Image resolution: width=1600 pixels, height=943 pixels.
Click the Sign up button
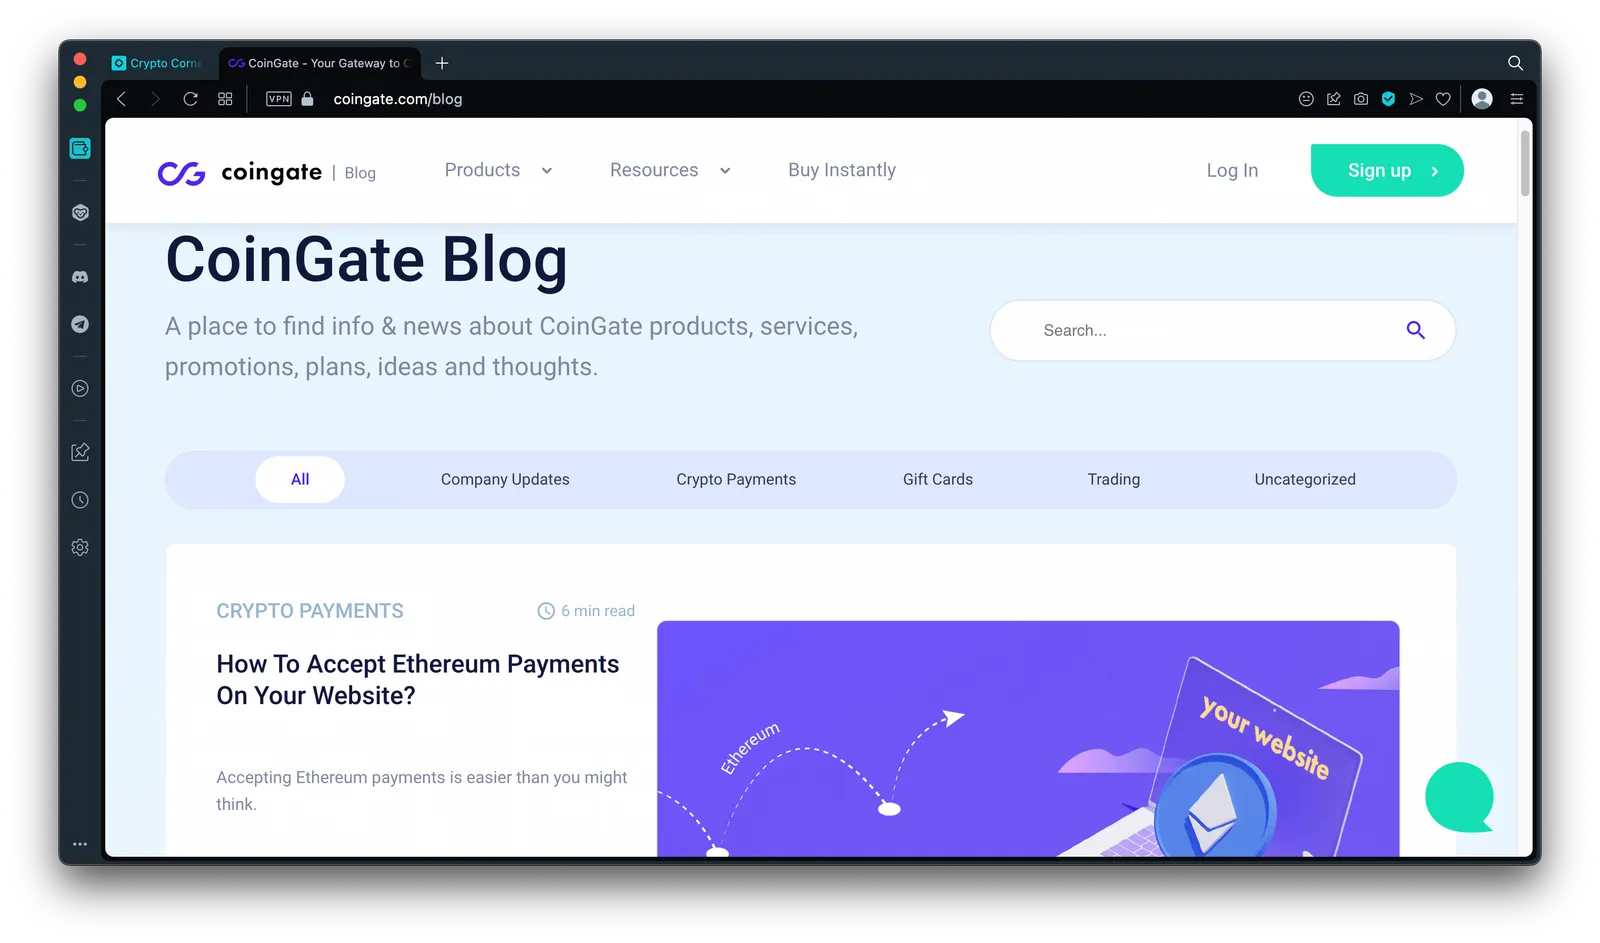point(1387,170)
